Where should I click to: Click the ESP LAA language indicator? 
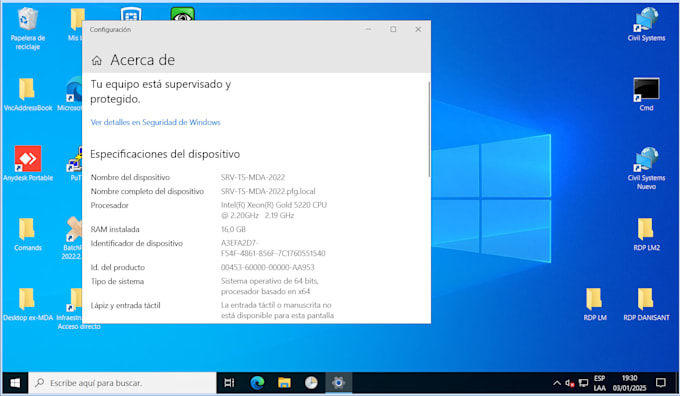(599, 383)
